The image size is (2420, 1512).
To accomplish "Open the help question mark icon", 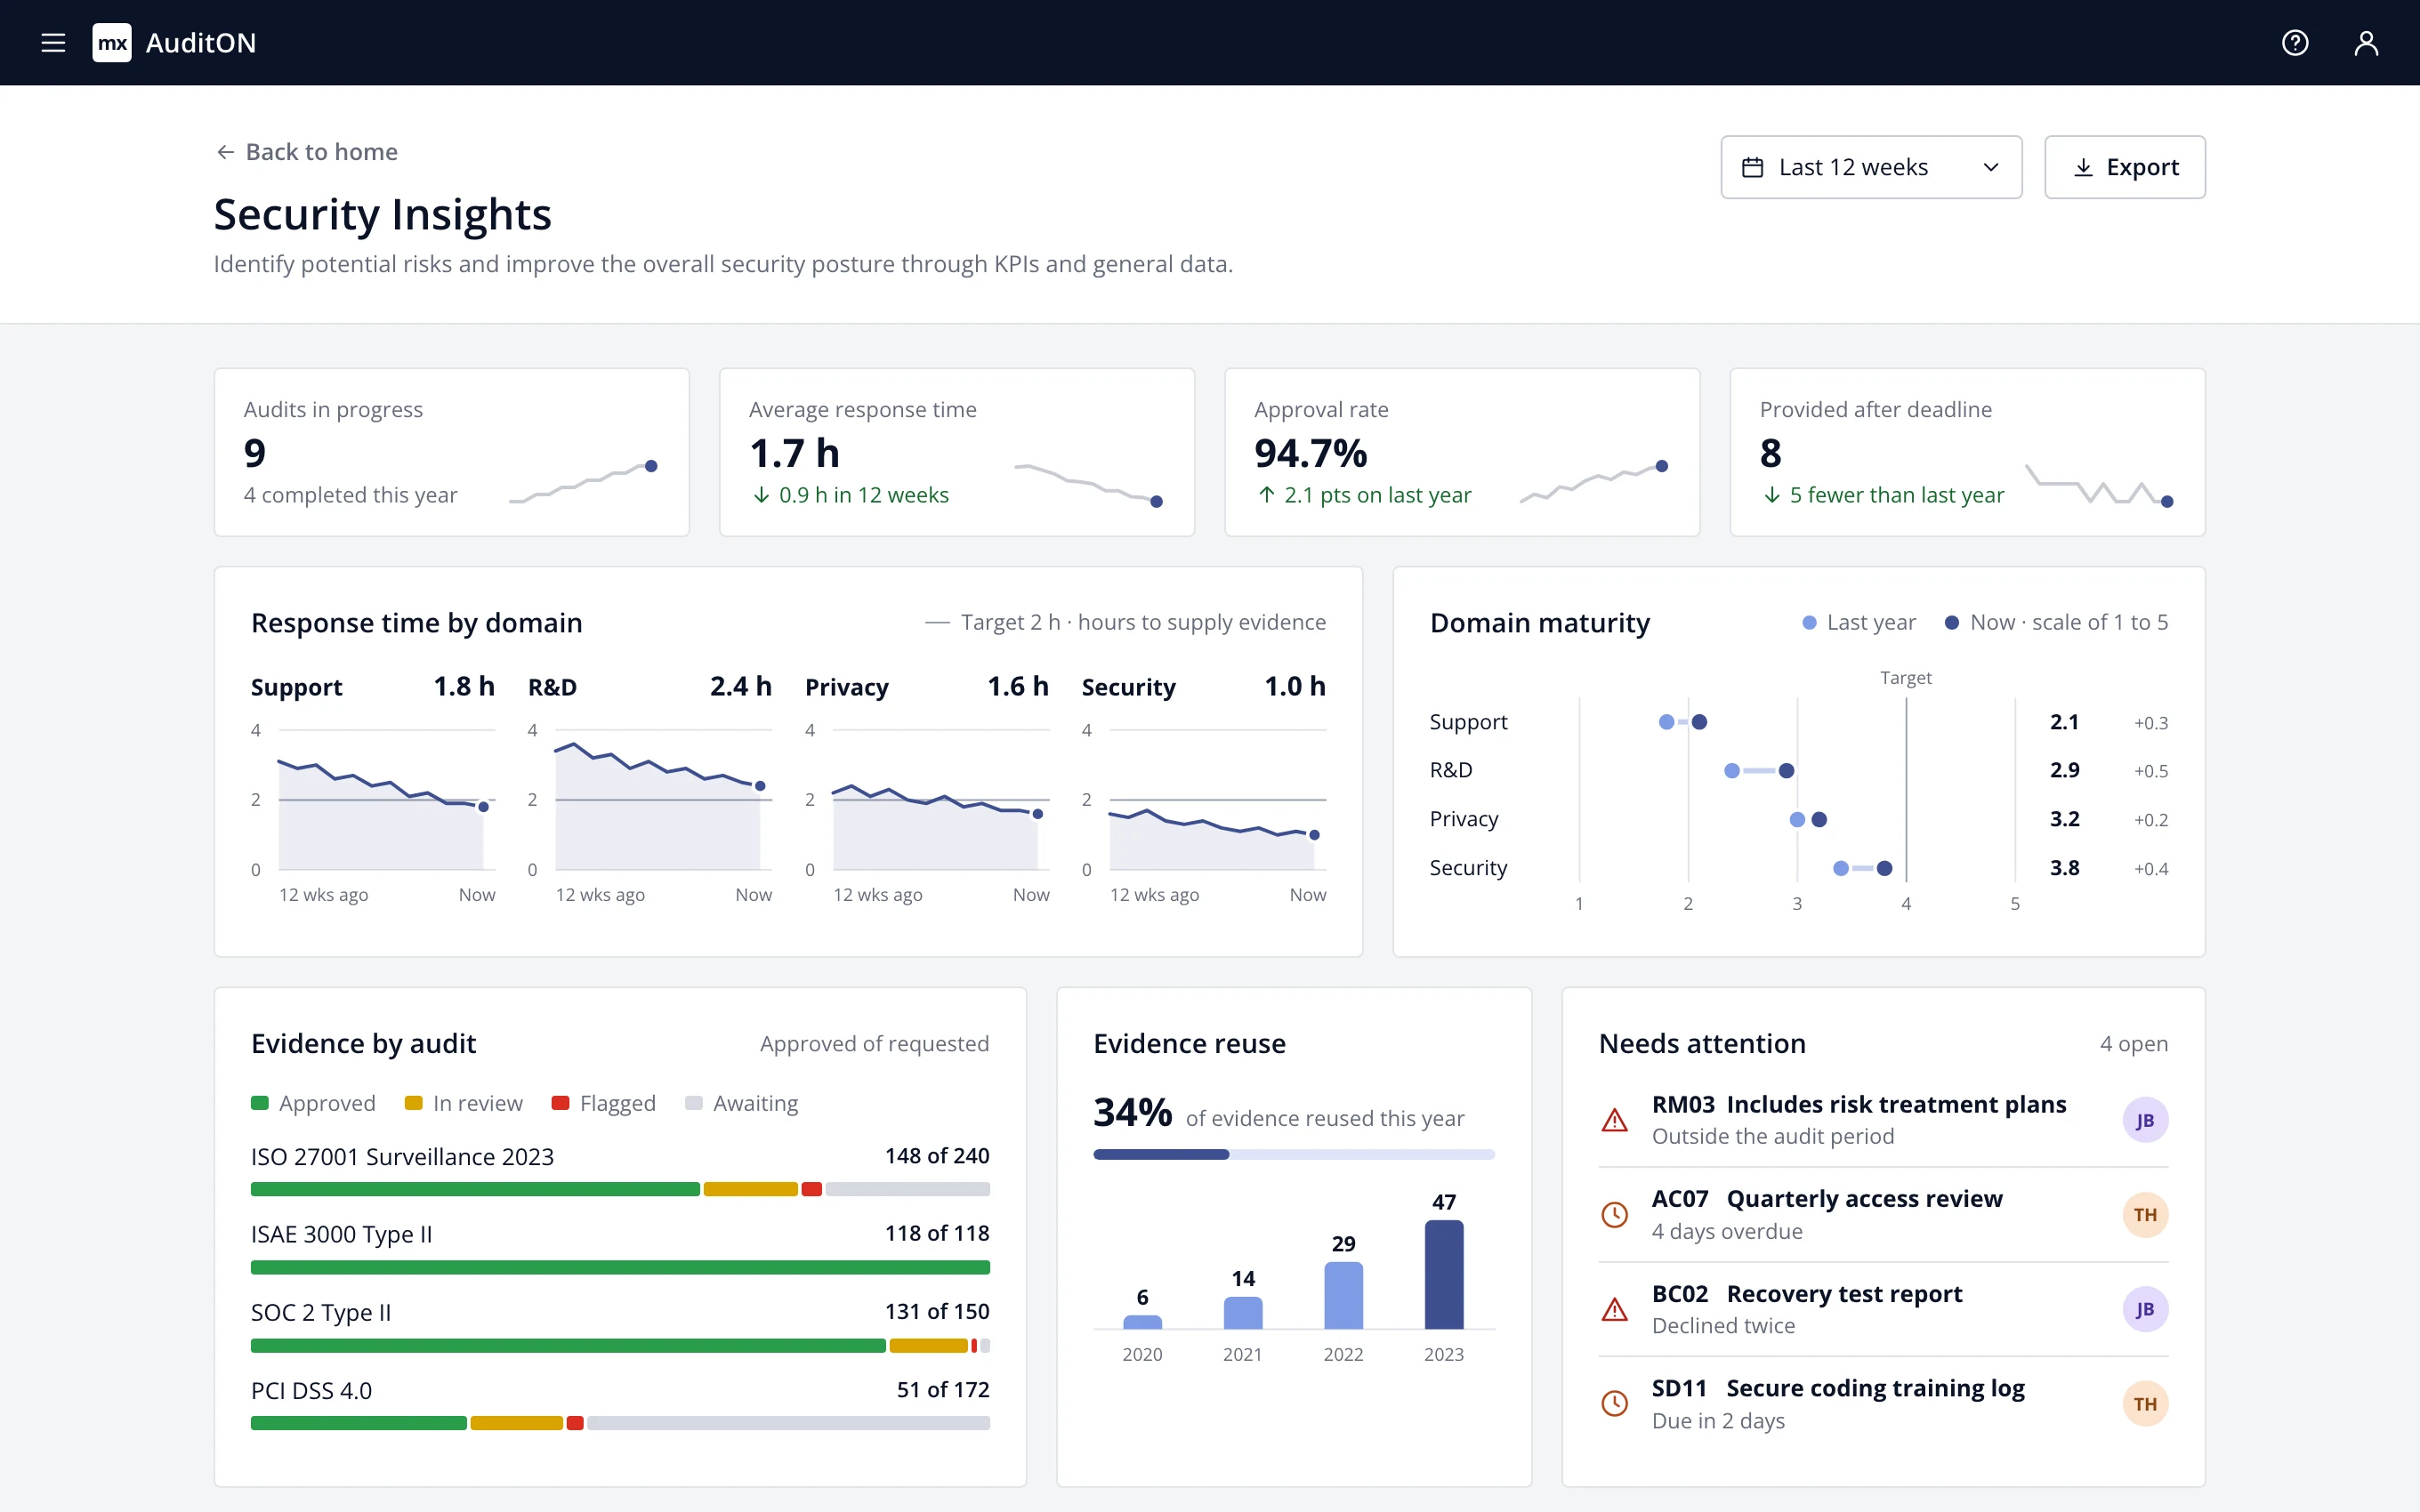I will (x=2295, y=43).
